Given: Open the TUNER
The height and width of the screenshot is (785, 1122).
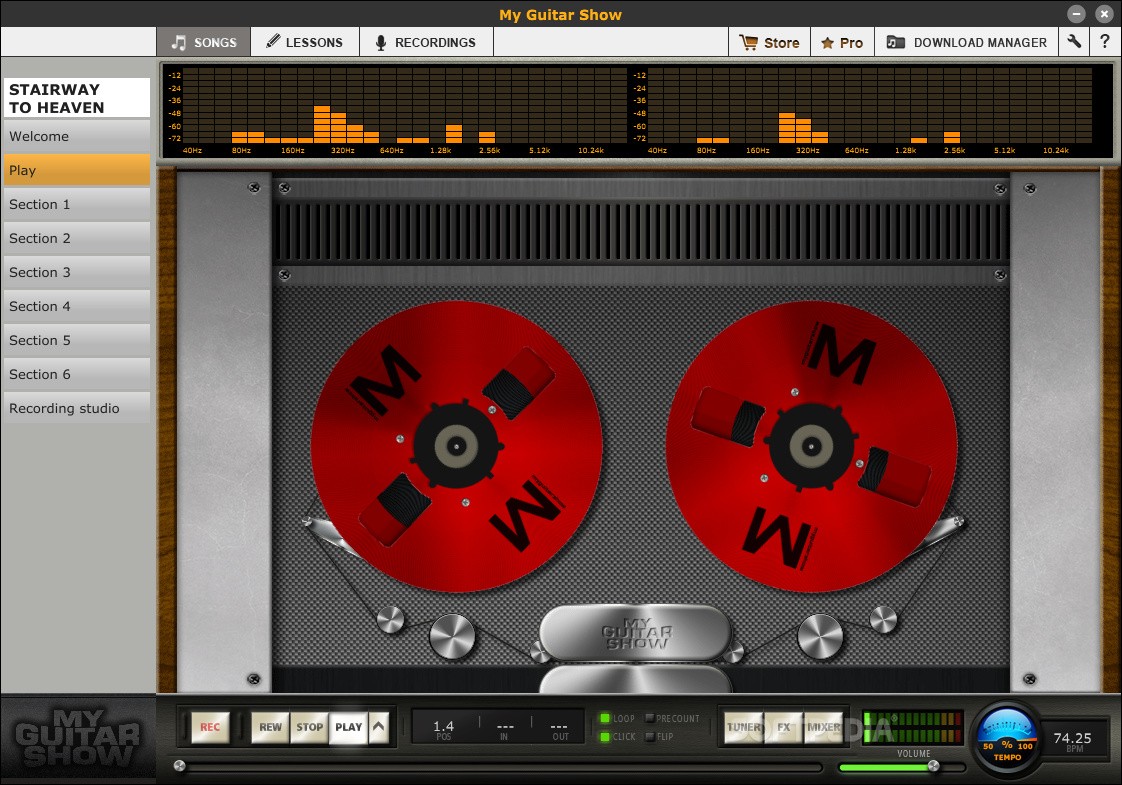Looking at the screenshot, I should (744, 727).
